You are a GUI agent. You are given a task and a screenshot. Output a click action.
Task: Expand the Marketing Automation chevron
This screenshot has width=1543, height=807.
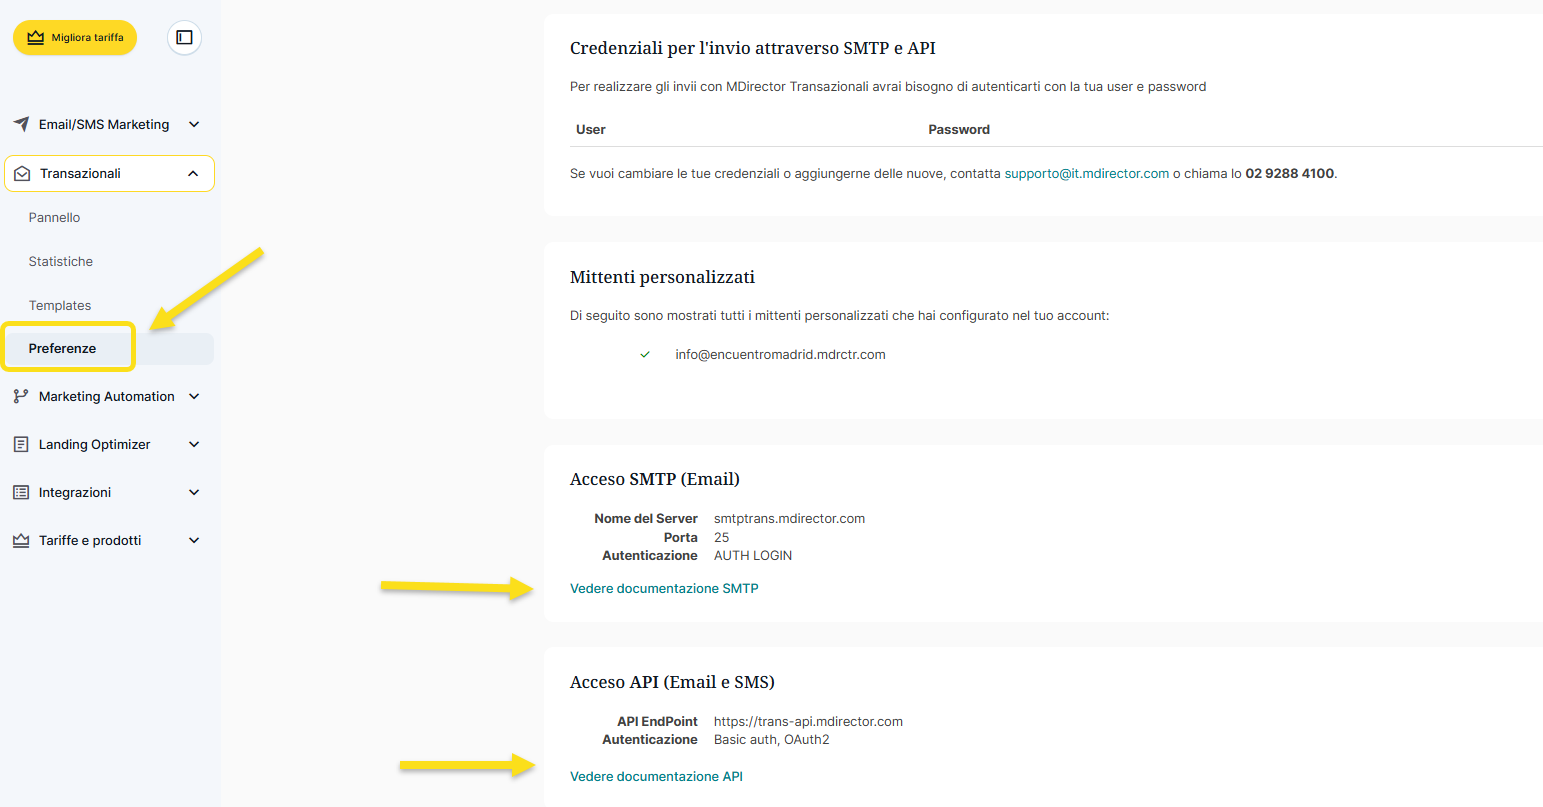coord(194,396)
